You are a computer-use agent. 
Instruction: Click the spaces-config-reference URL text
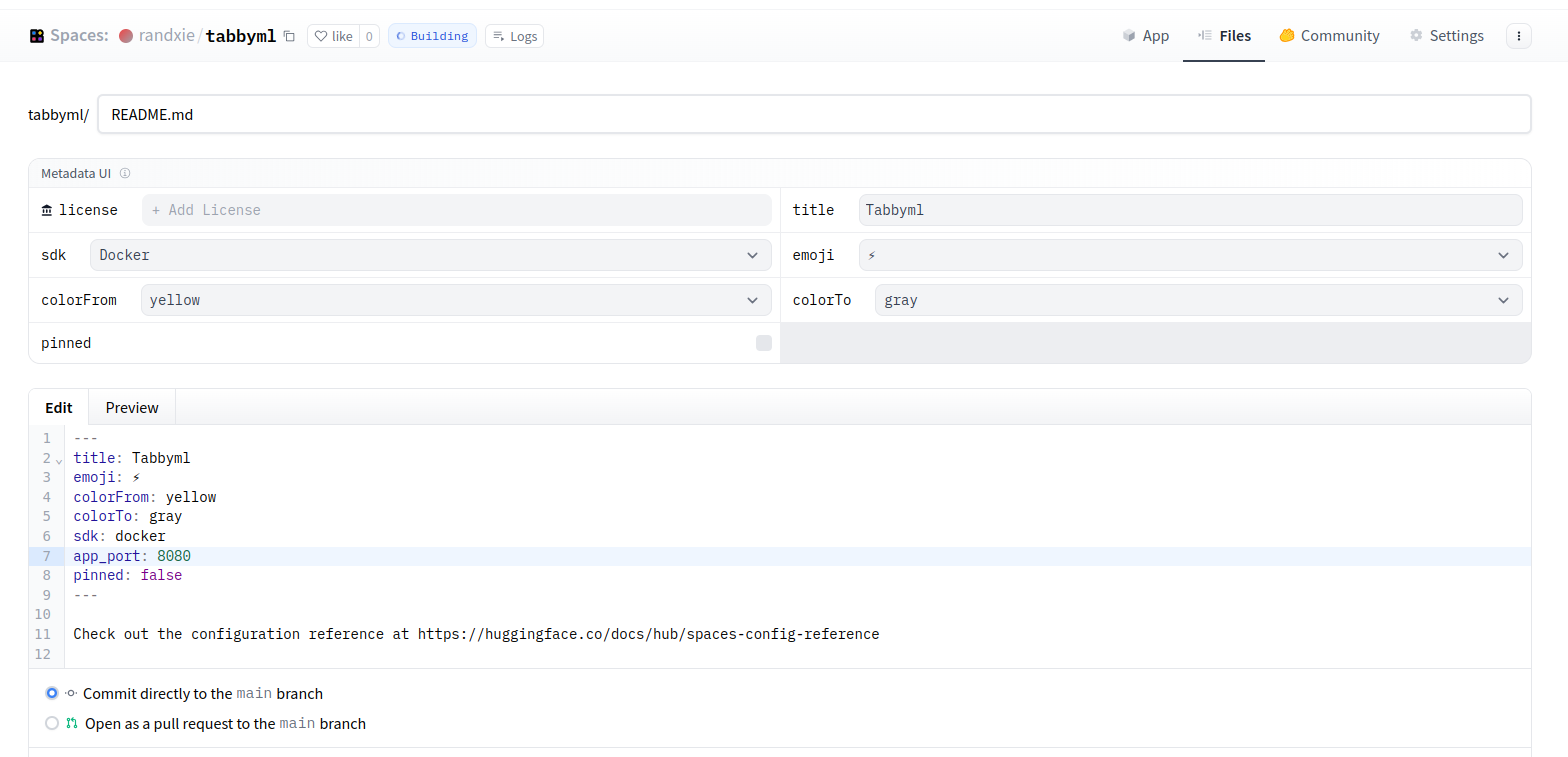tap(649, 634)
